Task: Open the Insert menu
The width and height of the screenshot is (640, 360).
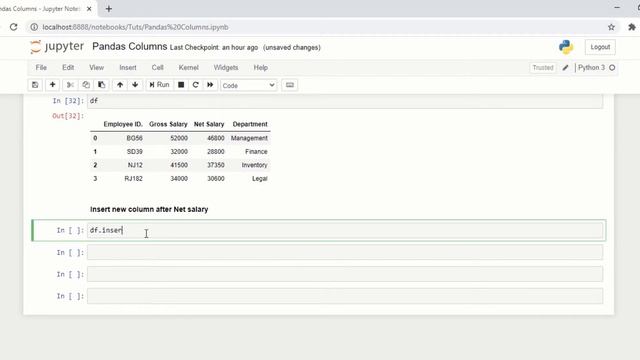Action: [128, 68]
